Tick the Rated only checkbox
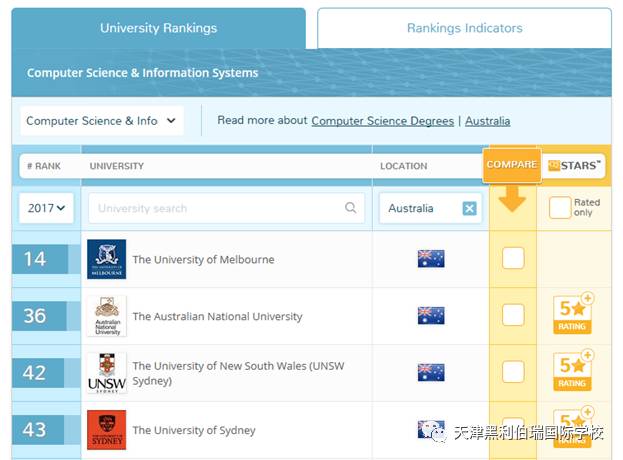 tap(560, 207)
